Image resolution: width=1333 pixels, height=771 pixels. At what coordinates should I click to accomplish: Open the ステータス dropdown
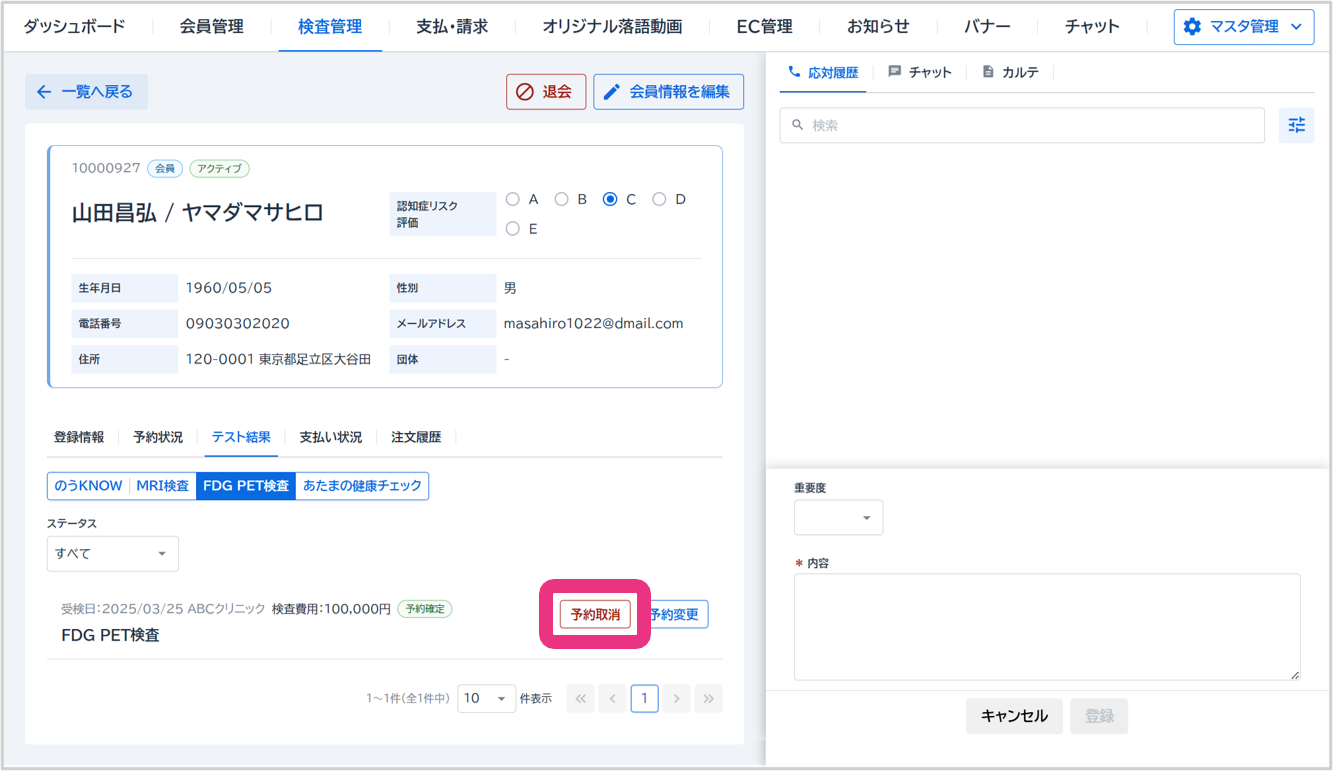(113, 554)
